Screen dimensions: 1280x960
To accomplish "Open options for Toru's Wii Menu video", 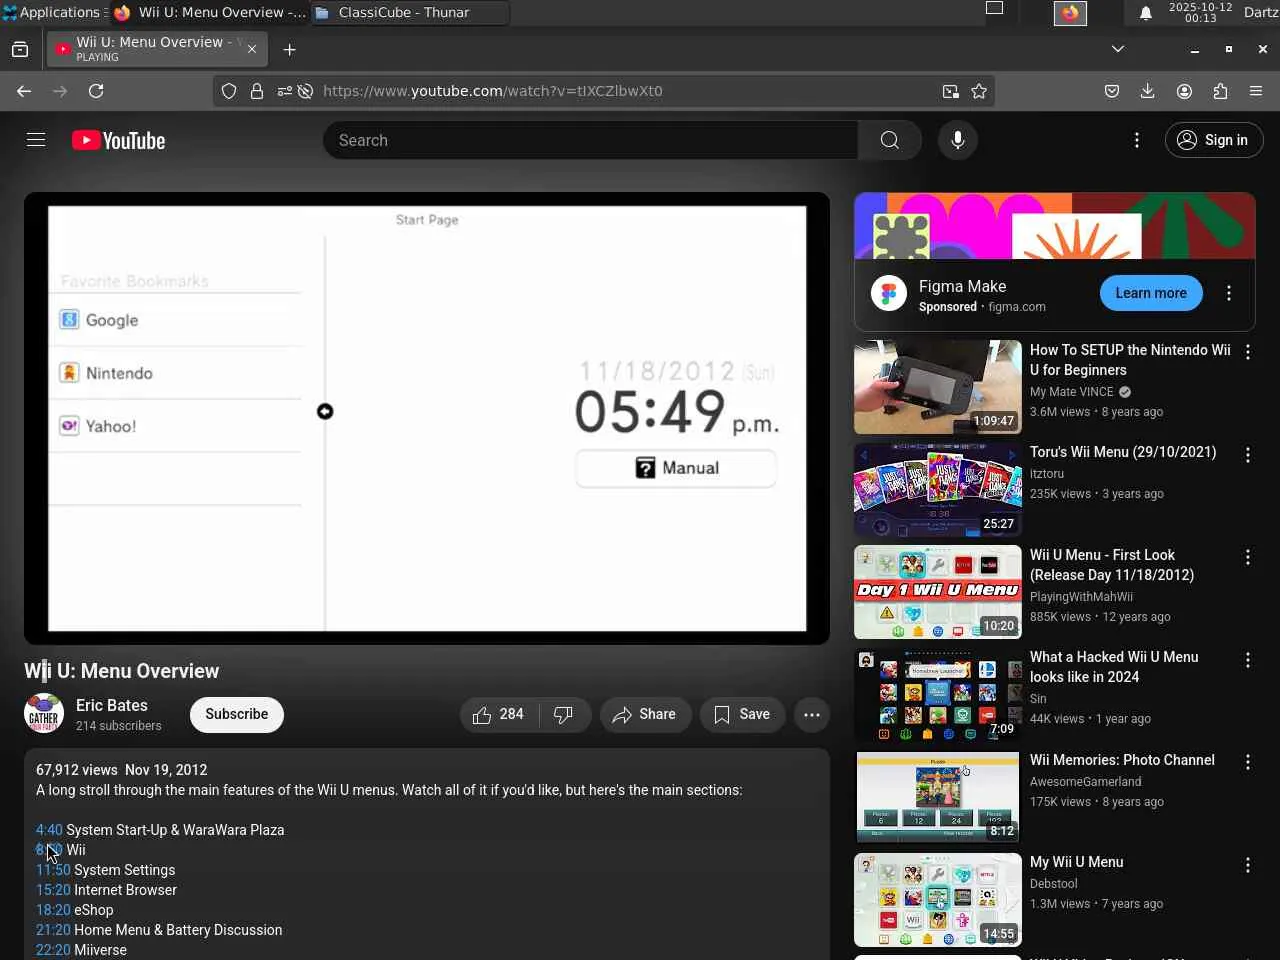I will [1248, 455].
